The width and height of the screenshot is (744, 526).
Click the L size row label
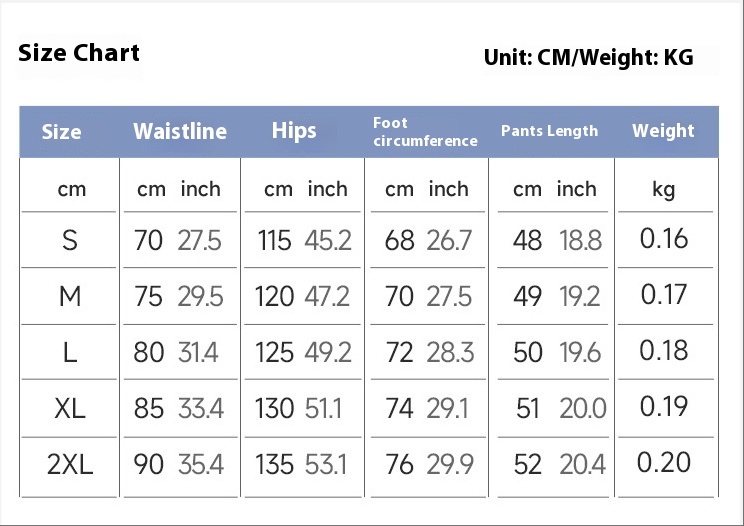(70, 352)
